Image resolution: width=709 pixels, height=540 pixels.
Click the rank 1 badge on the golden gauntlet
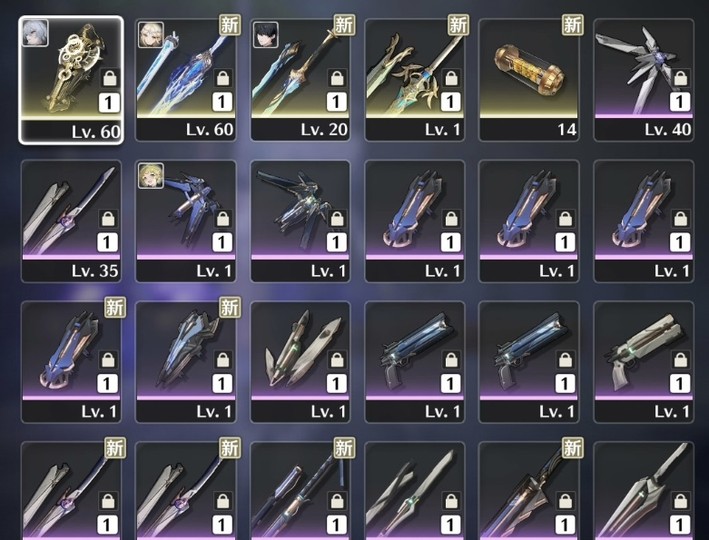(x=109, y=103)
